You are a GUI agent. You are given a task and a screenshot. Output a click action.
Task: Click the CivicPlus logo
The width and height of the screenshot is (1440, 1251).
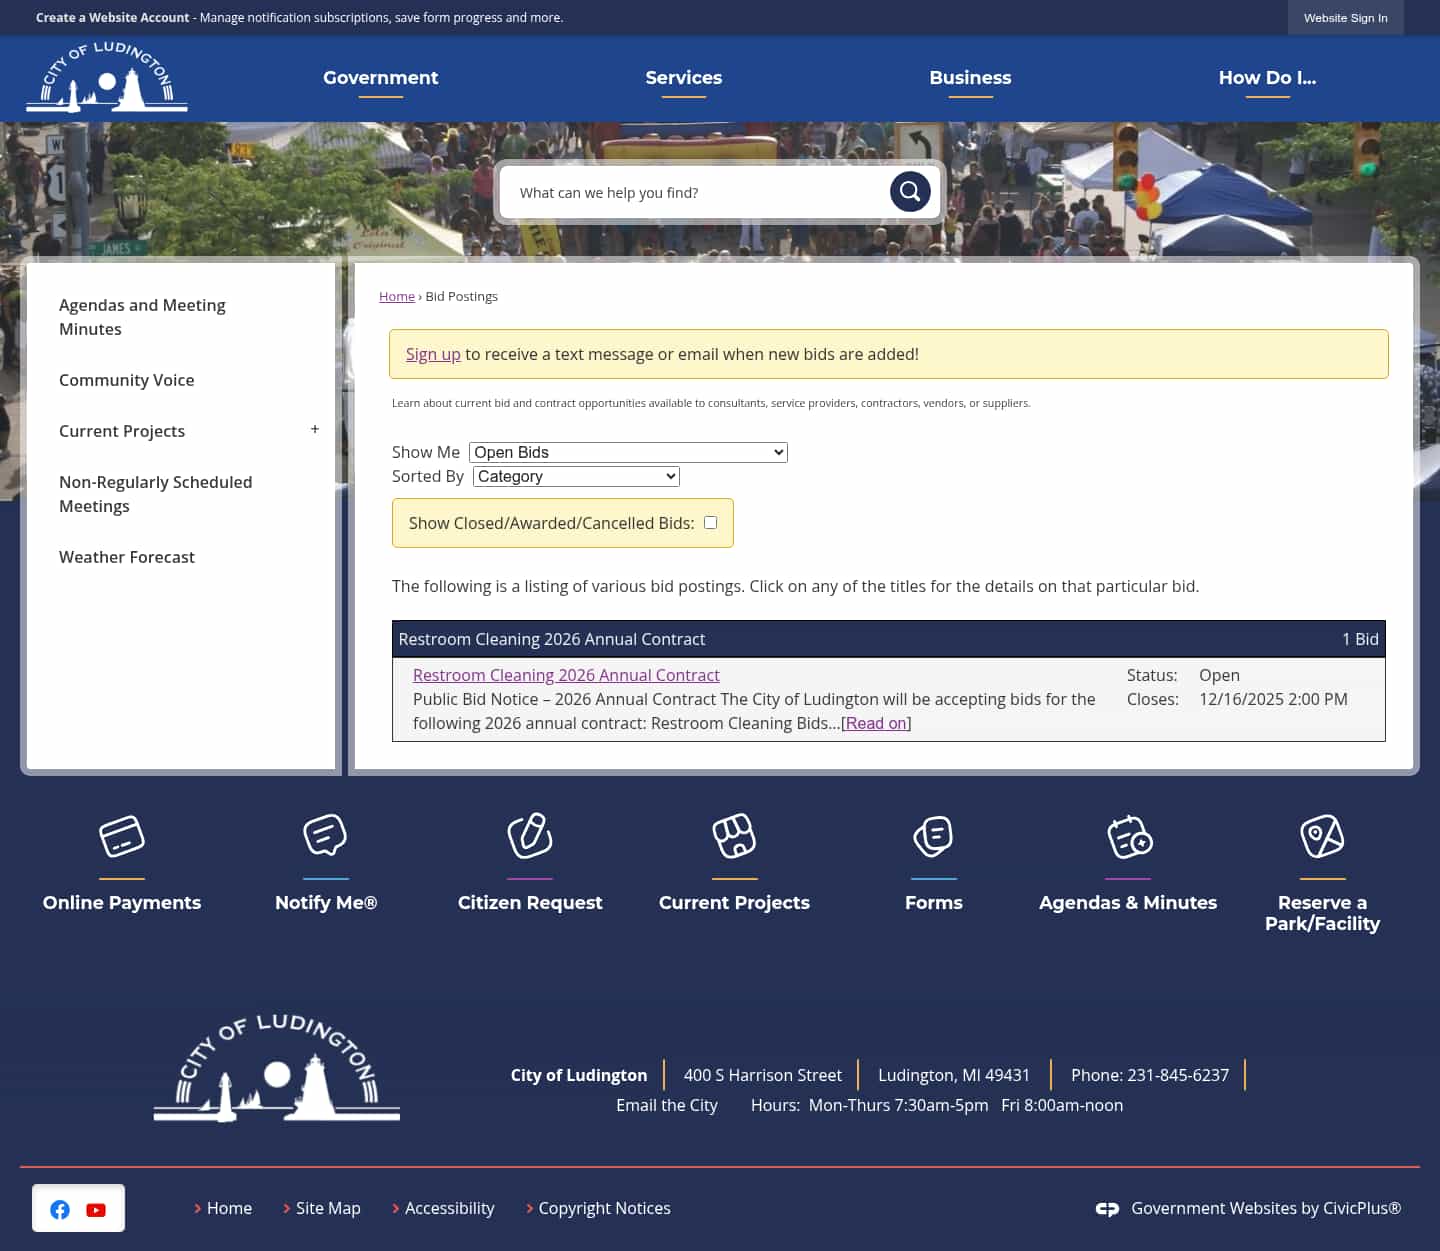(x=1108, y=1209)
